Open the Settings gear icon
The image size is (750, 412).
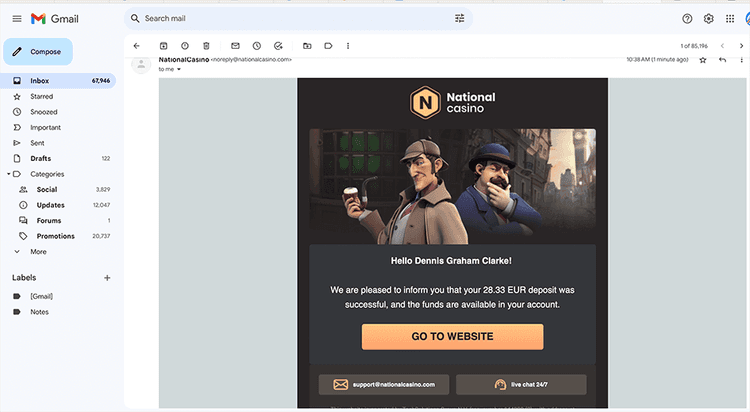click(708, 19)
